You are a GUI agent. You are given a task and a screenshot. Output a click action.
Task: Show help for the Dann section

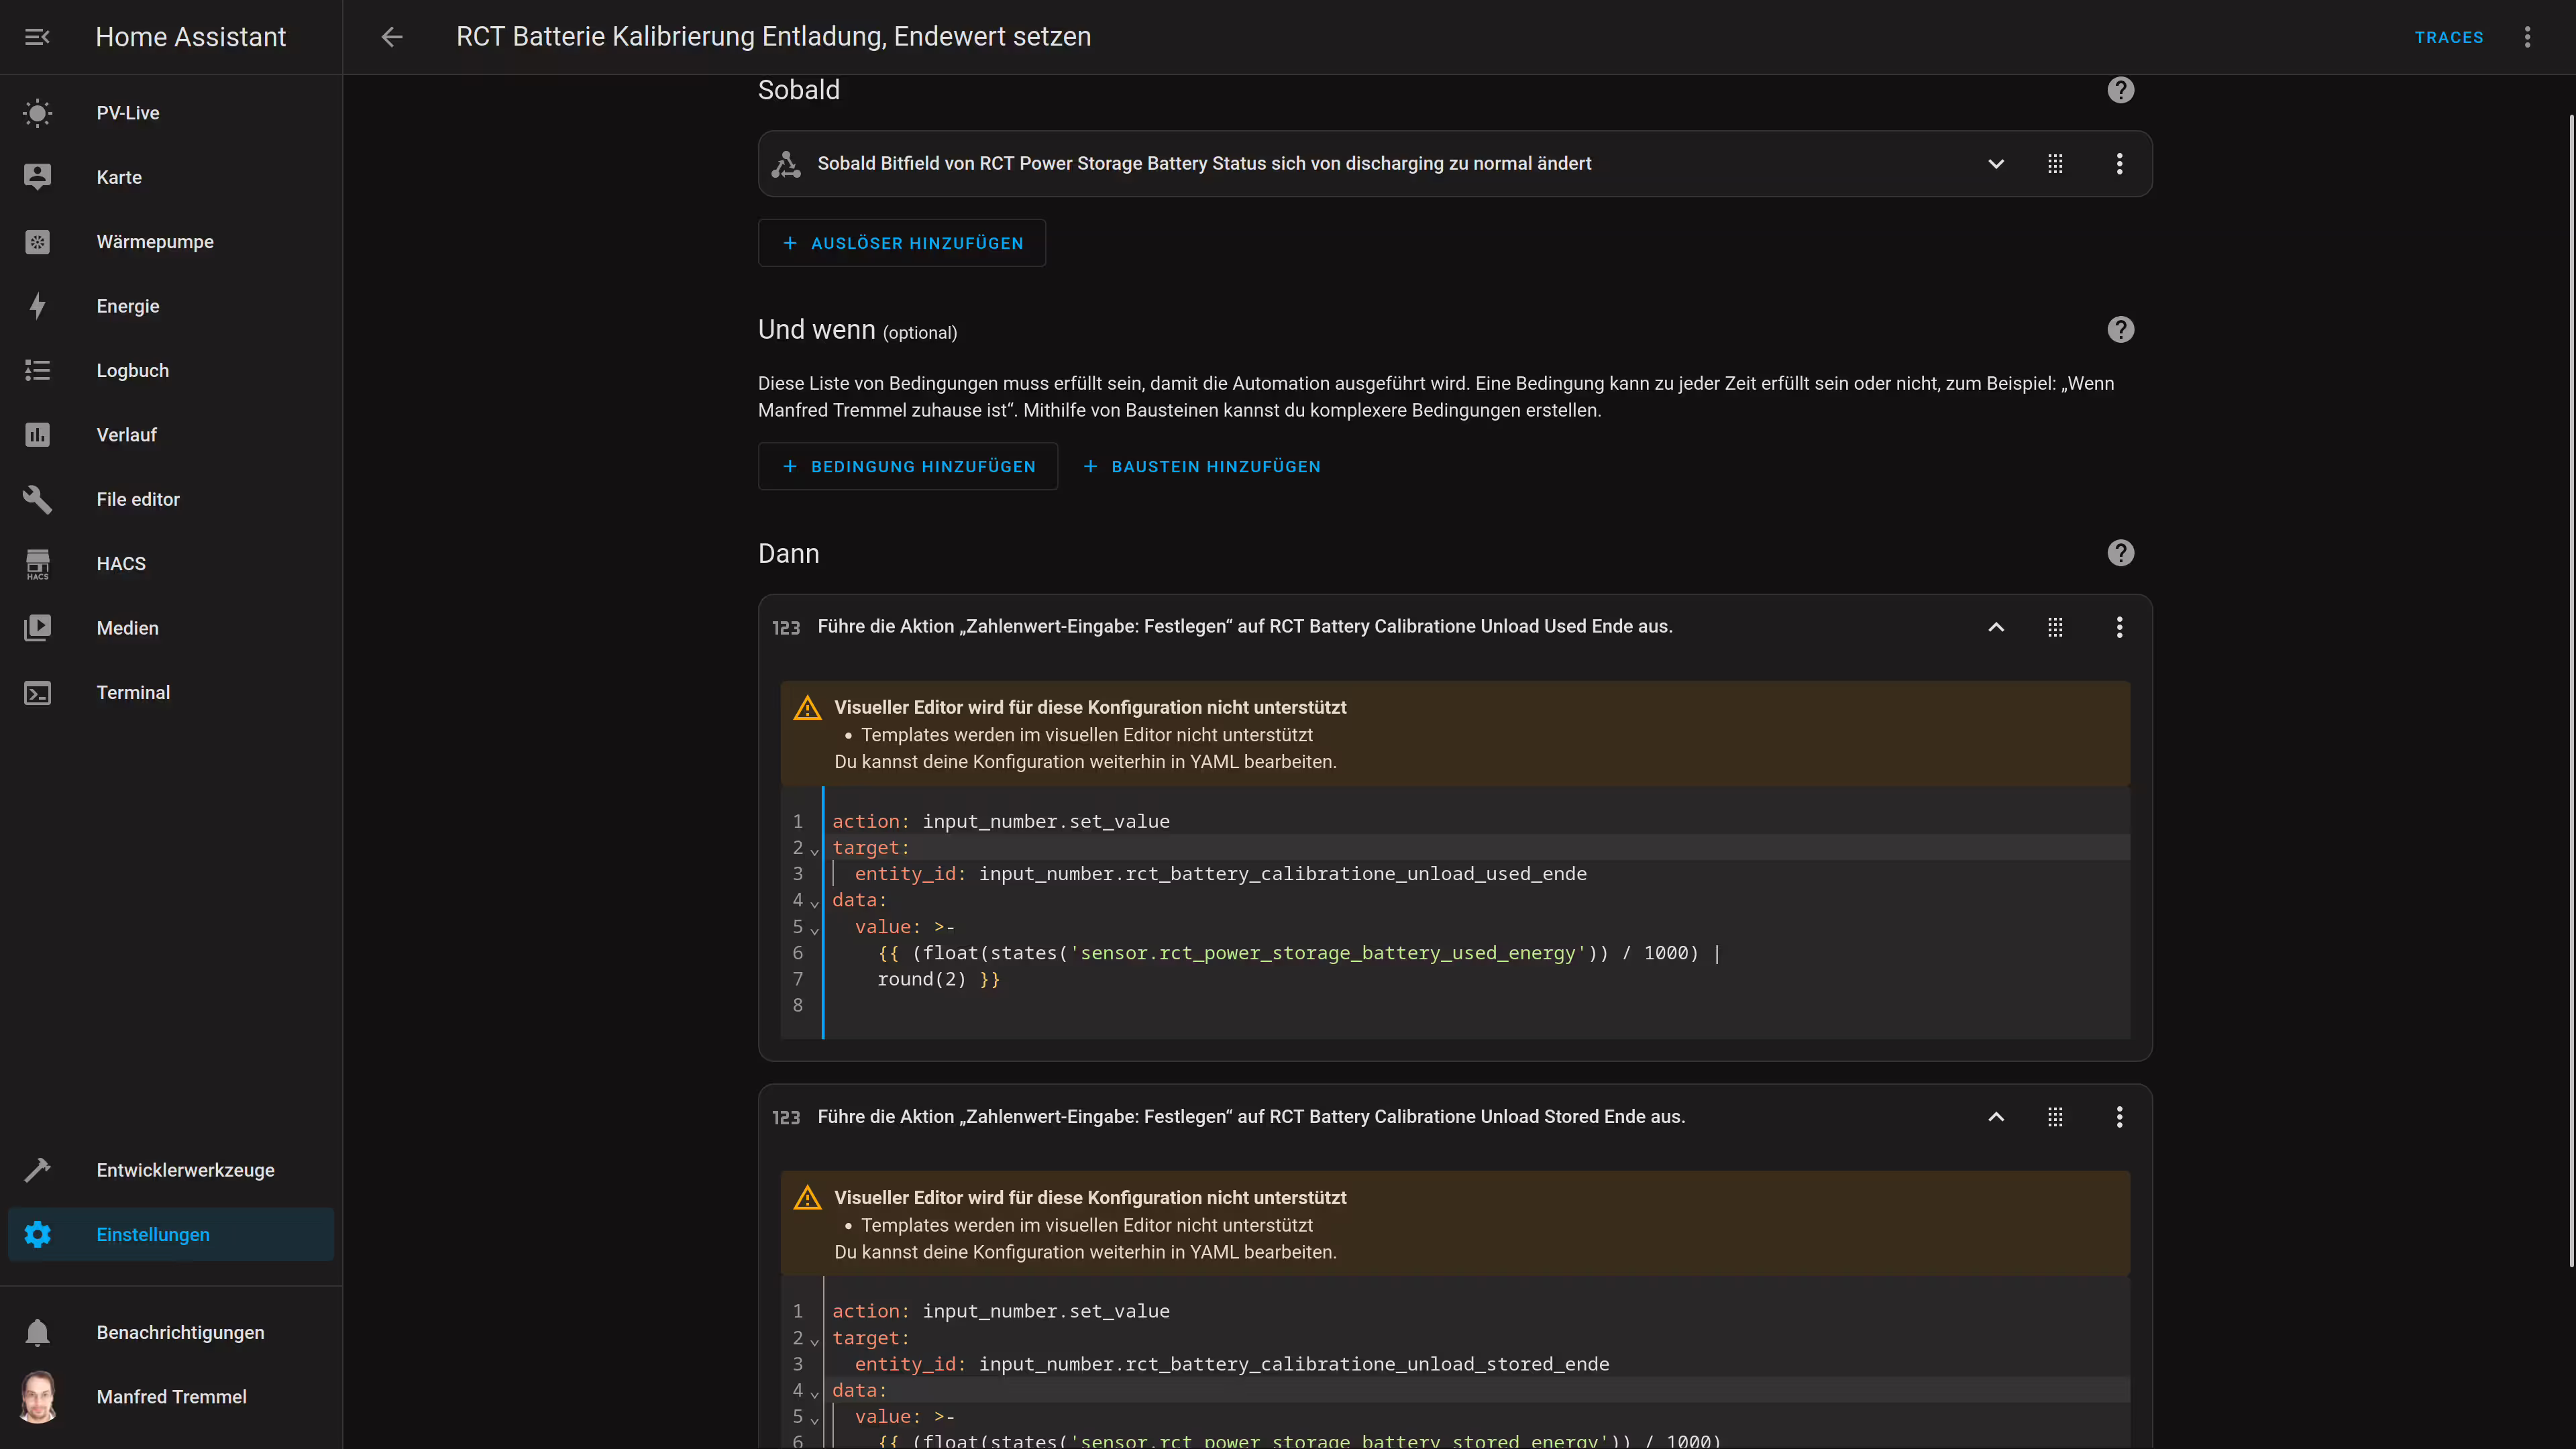(2120, 553)
